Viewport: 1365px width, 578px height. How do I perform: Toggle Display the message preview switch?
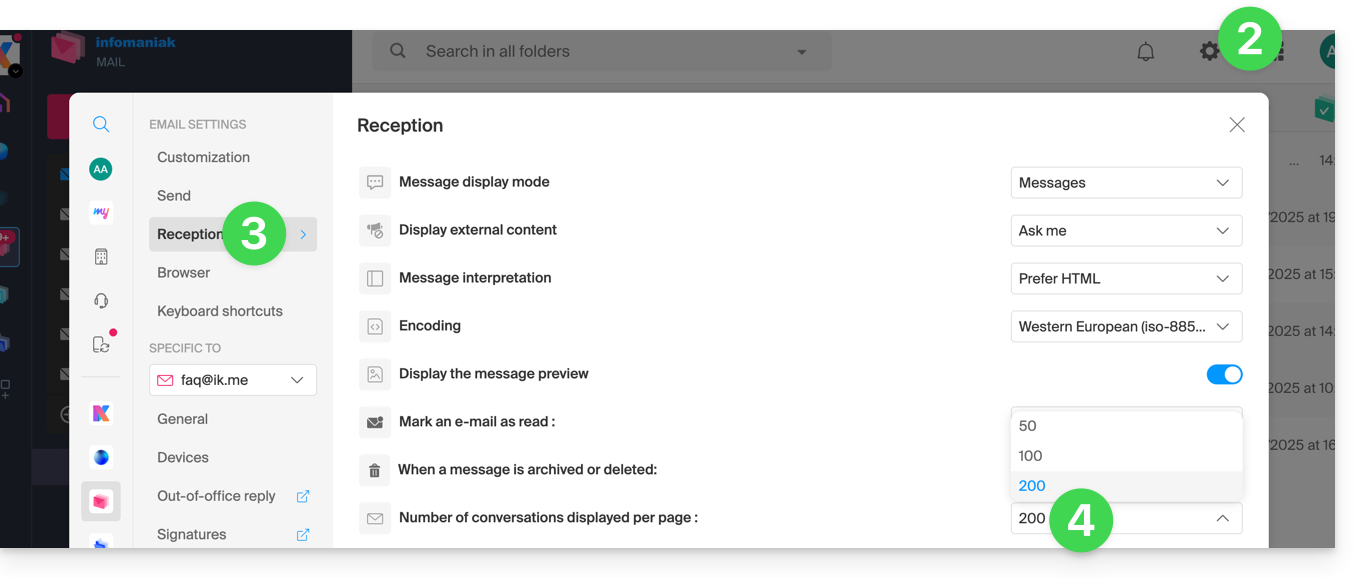point(1224,374)
